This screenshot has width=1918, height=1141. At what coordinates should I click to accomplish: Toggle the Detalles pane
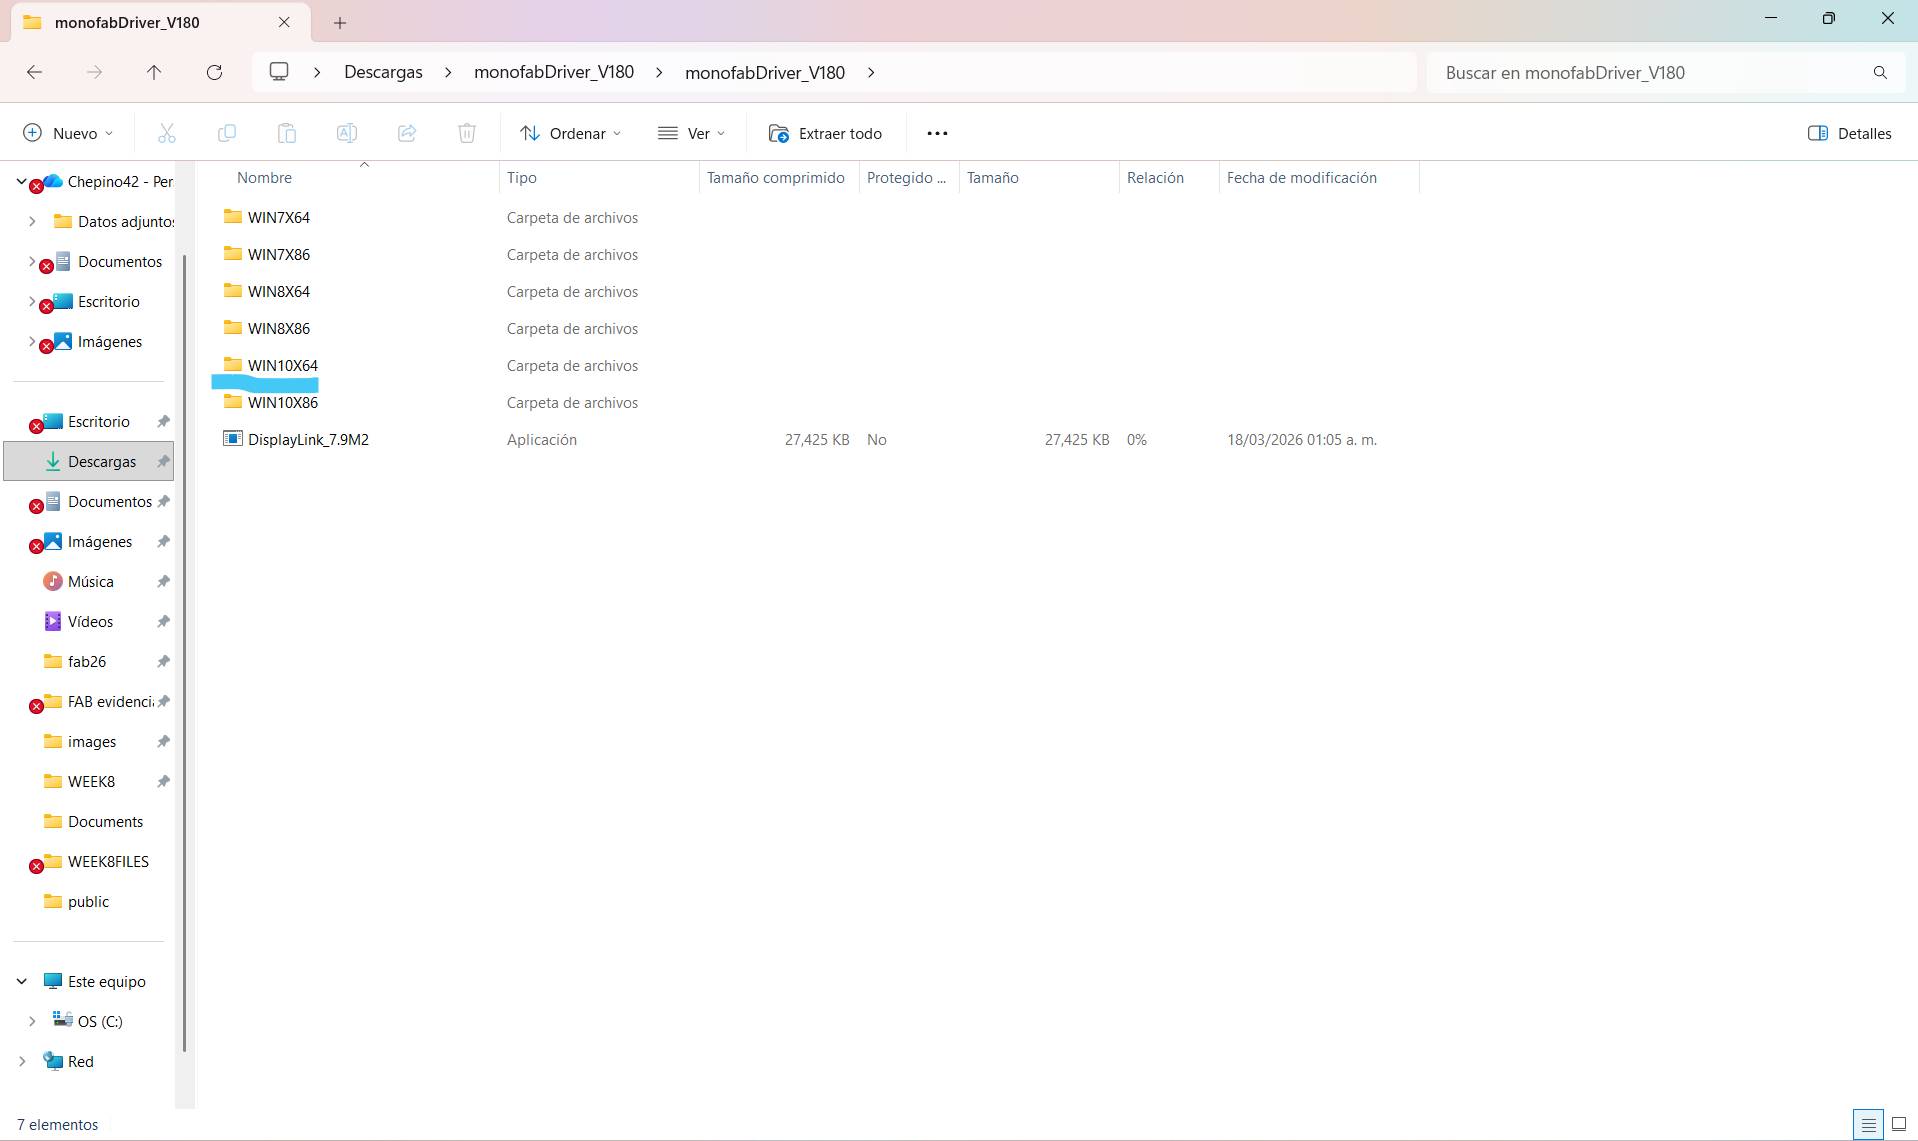coord(1850,133)
